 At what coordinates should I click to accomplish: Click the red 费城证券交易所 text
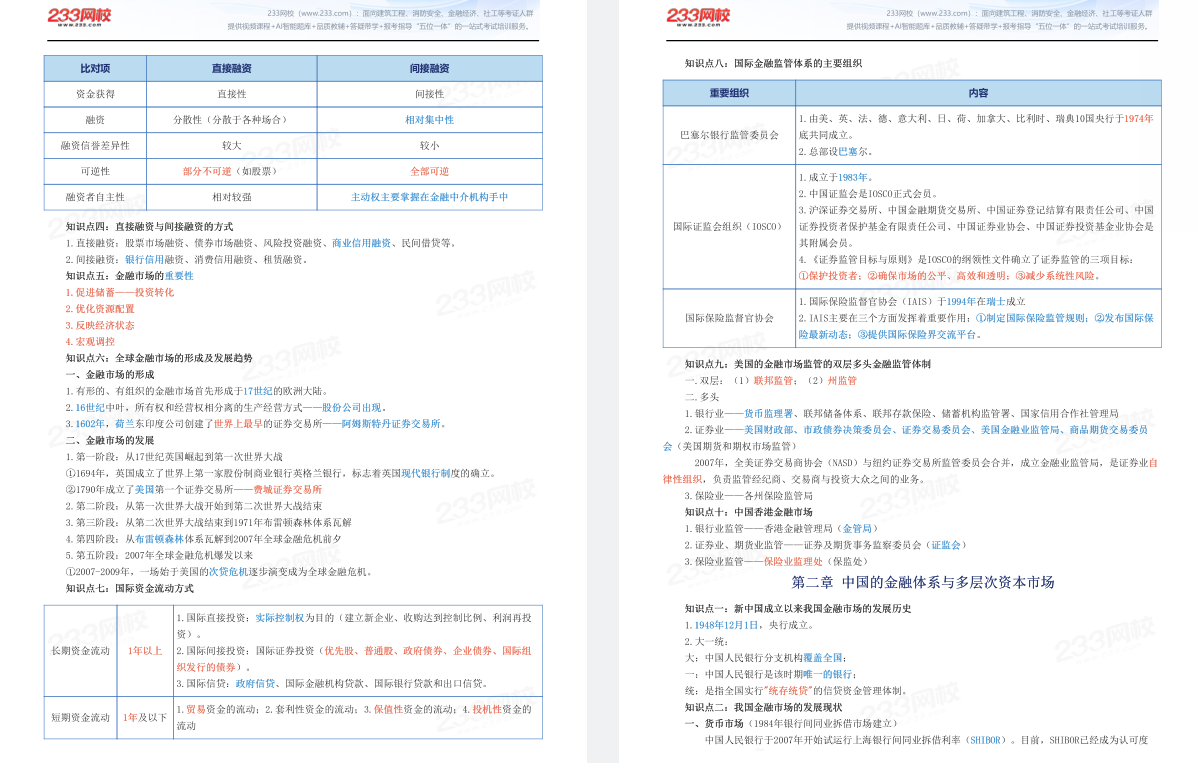(287, 489)
